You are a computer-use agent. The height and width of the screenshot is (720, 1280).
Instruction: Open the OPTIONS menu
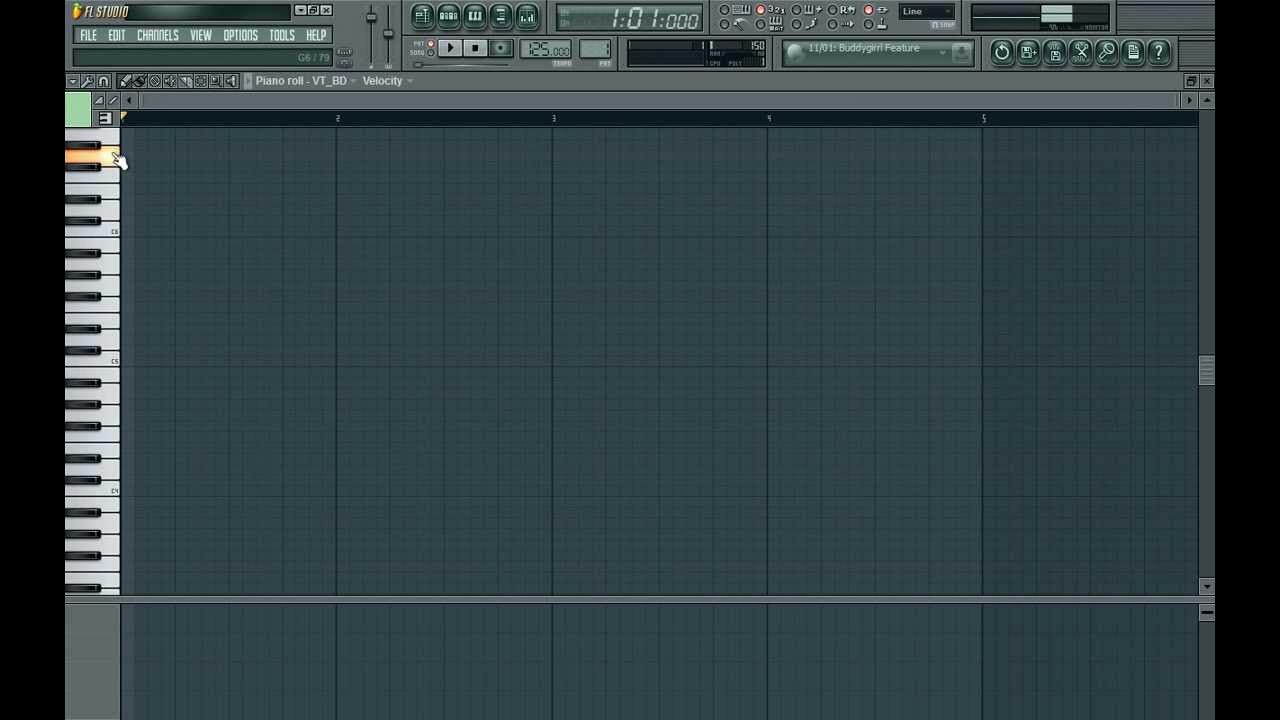(x=240, y=35)
